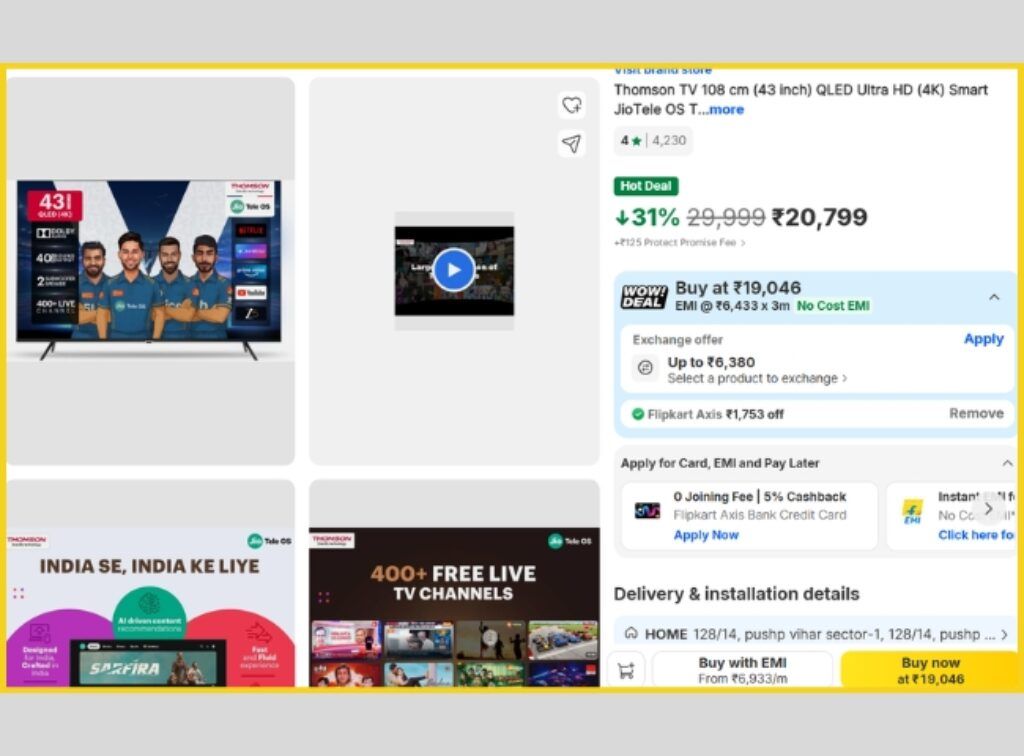
Task: Click 'Click here' link on Instant EMI card
Action: coord(976,535)
